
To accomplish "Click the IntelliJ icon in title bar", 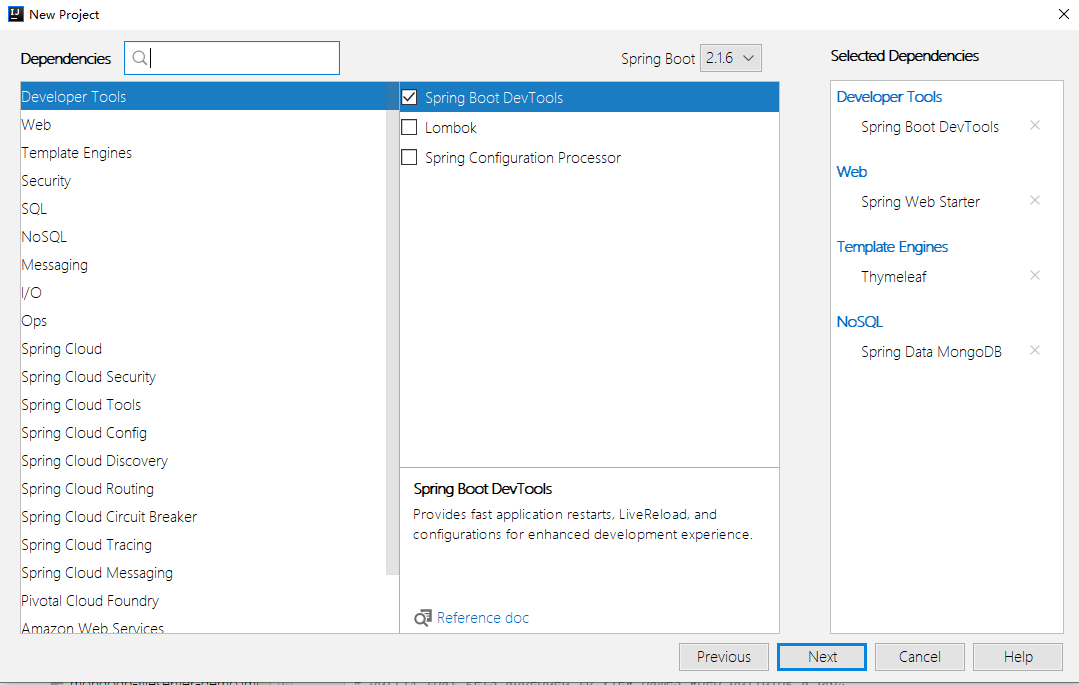I will coord(15,14).
